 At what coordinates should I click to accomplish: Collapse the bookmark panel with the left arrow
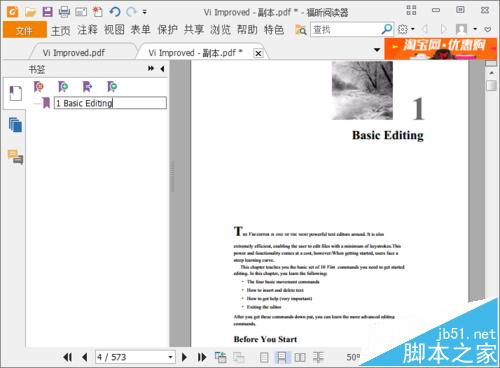point(162,69)
